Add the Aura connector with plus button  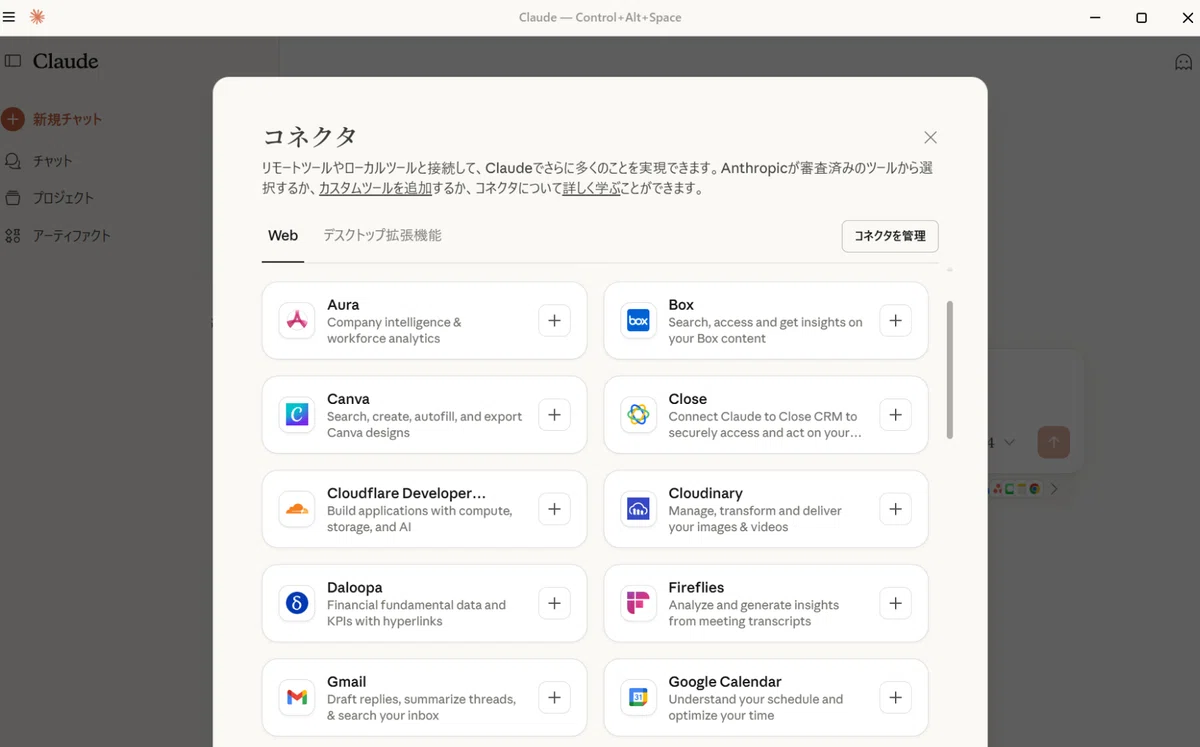pyautogui.click(x=554, y=321)
